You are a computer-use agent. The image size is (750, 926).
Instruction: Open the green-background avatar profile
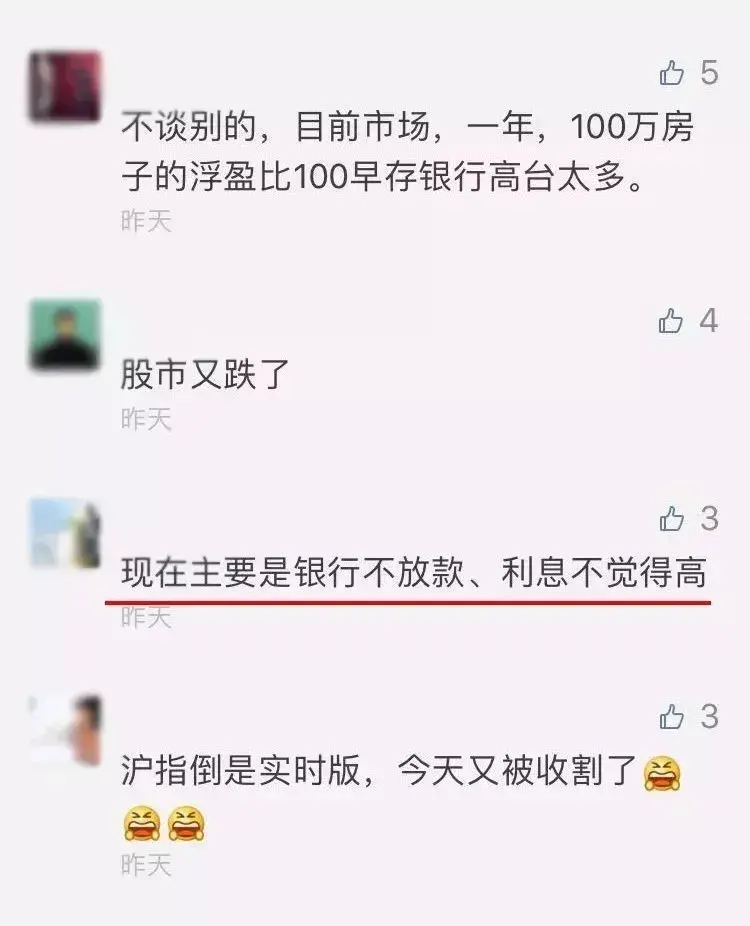65,335
